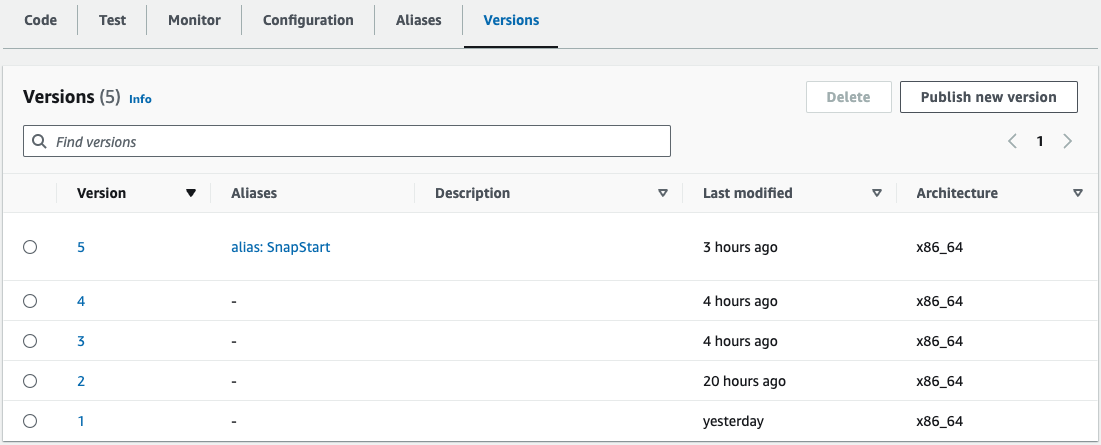Click the Info link beside Versions
Viewport: 1101px width, 445px height.
140,99
